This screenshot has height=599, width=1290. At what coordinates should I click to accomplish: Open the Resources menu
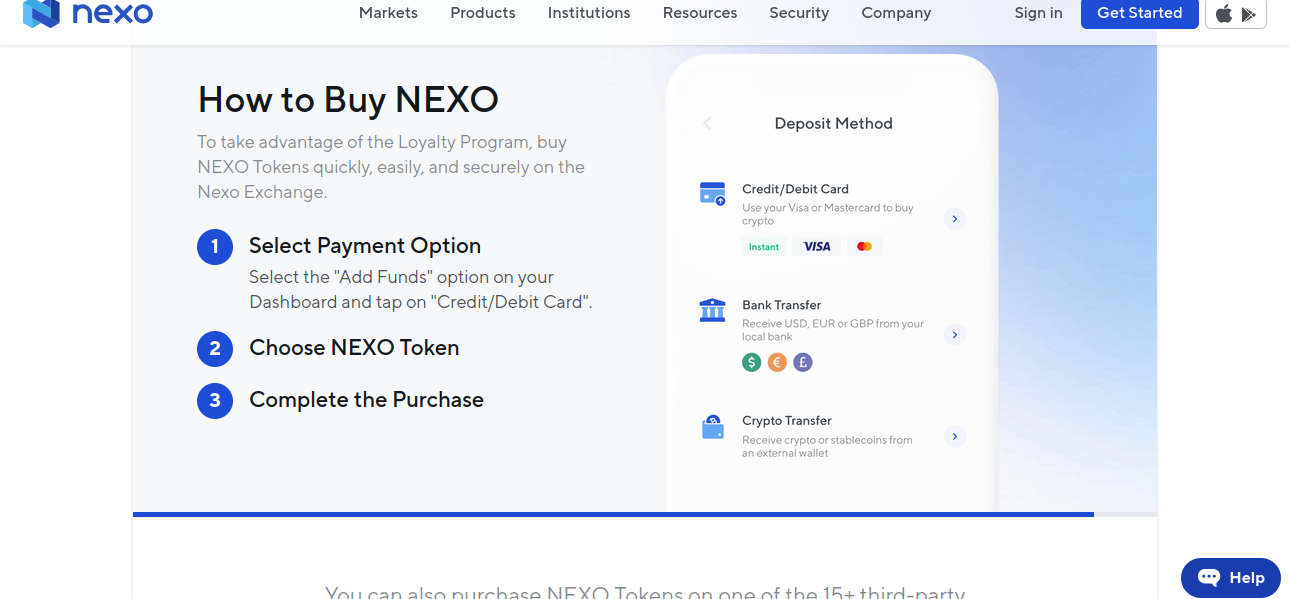coord(699,13)
